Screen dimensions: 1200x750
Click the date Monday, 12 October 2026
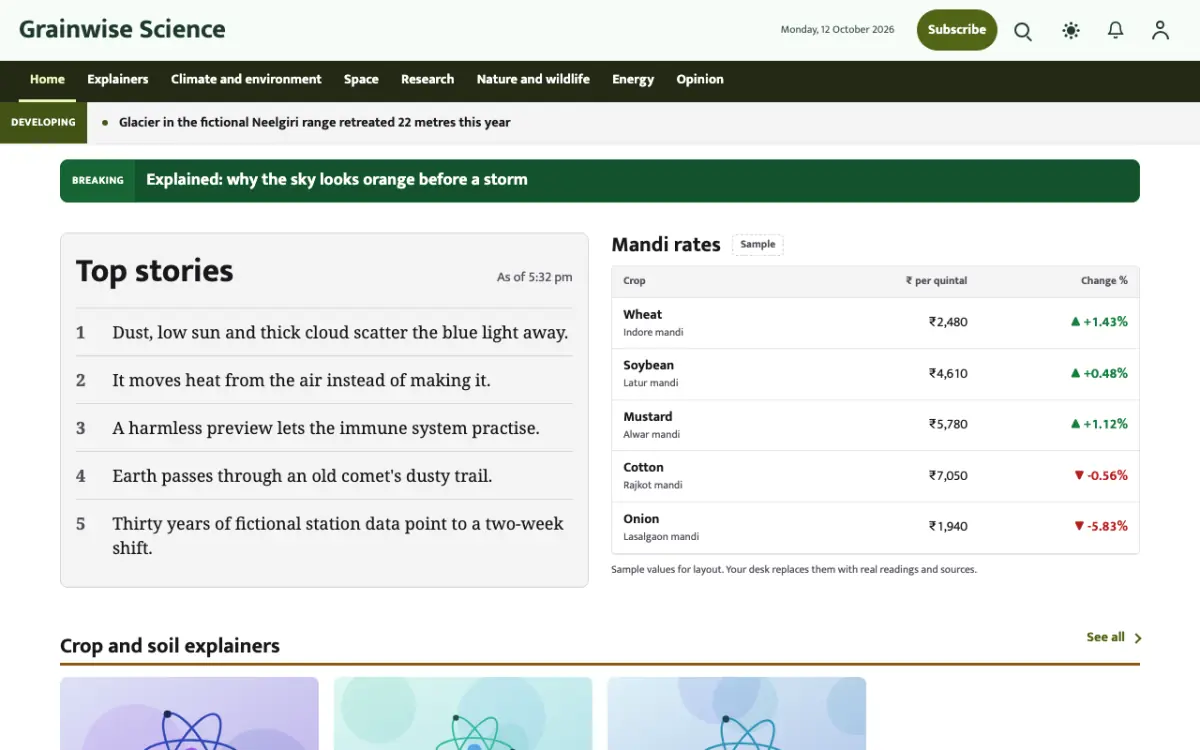pos(837,30)
